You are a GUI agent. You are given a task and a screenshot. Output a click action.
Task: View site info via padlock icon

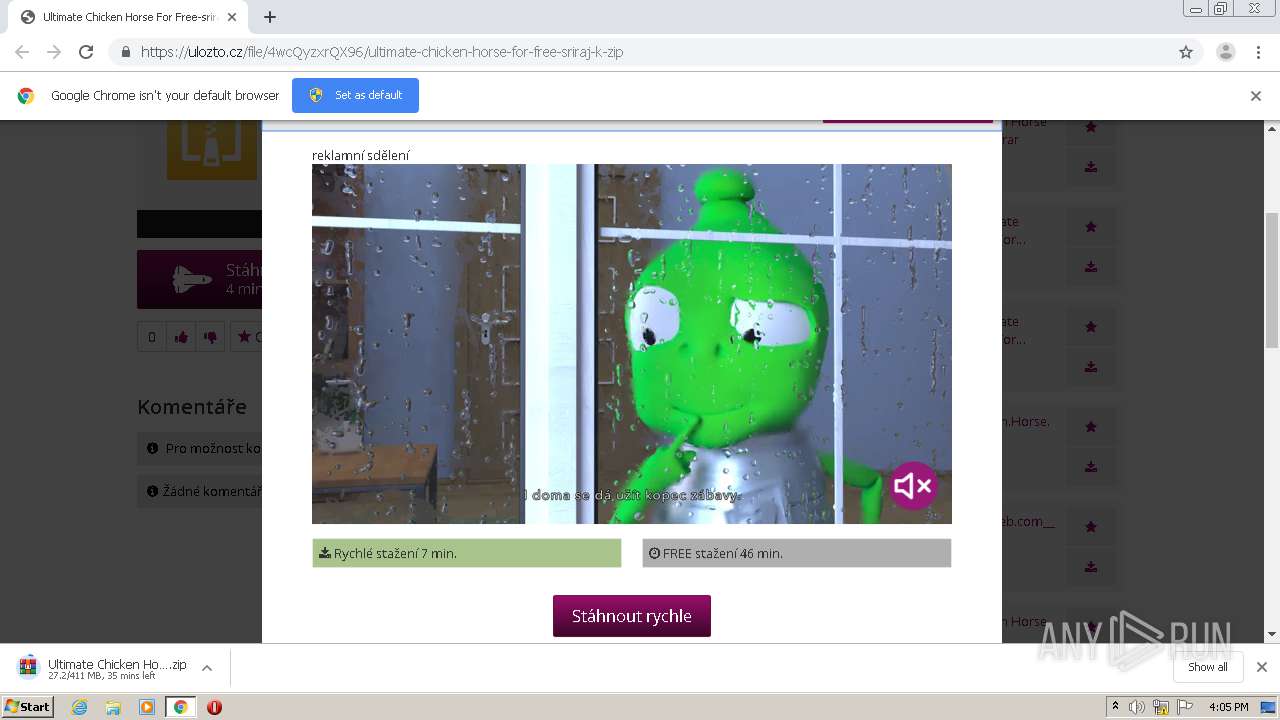pos(125,52)
